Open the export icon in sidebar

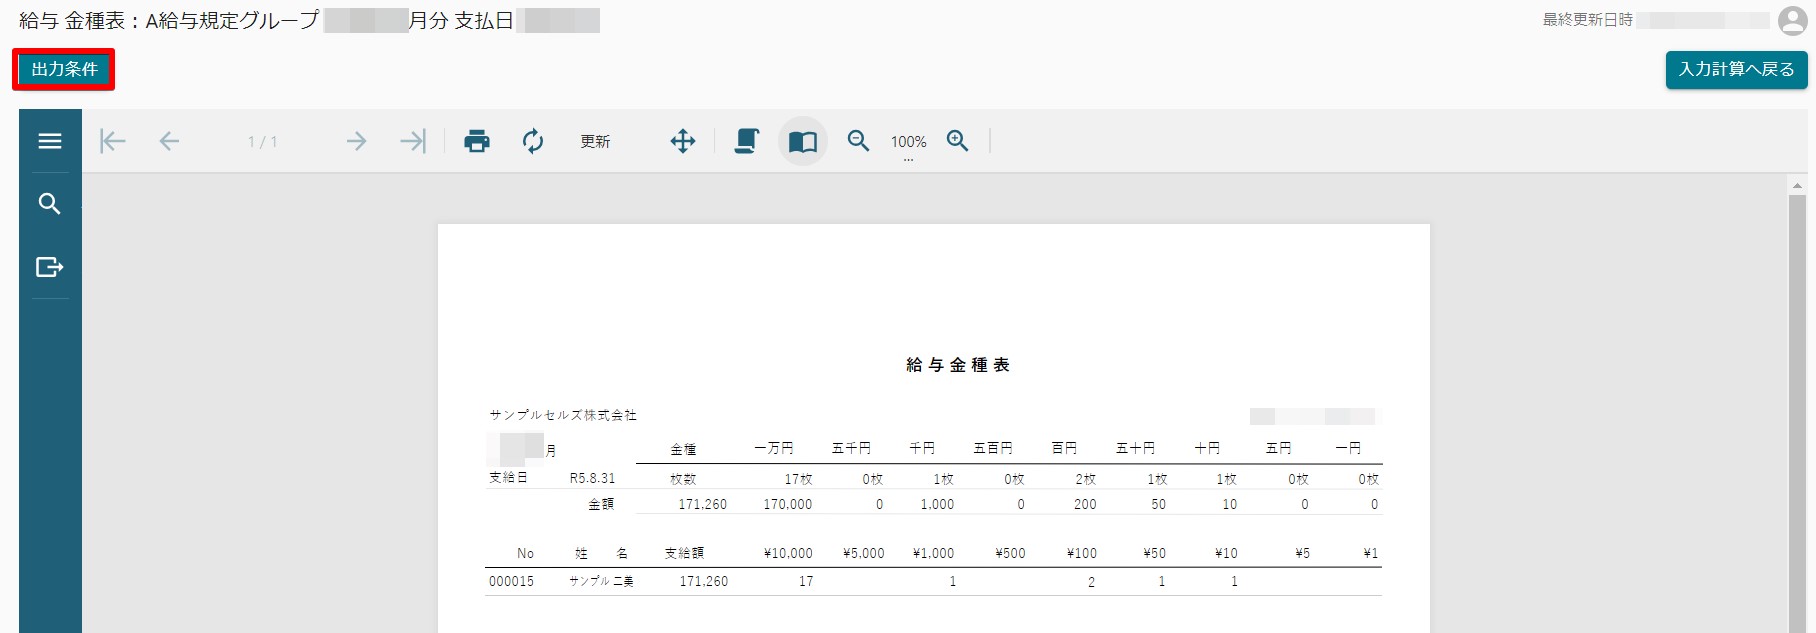click(50, 267)
